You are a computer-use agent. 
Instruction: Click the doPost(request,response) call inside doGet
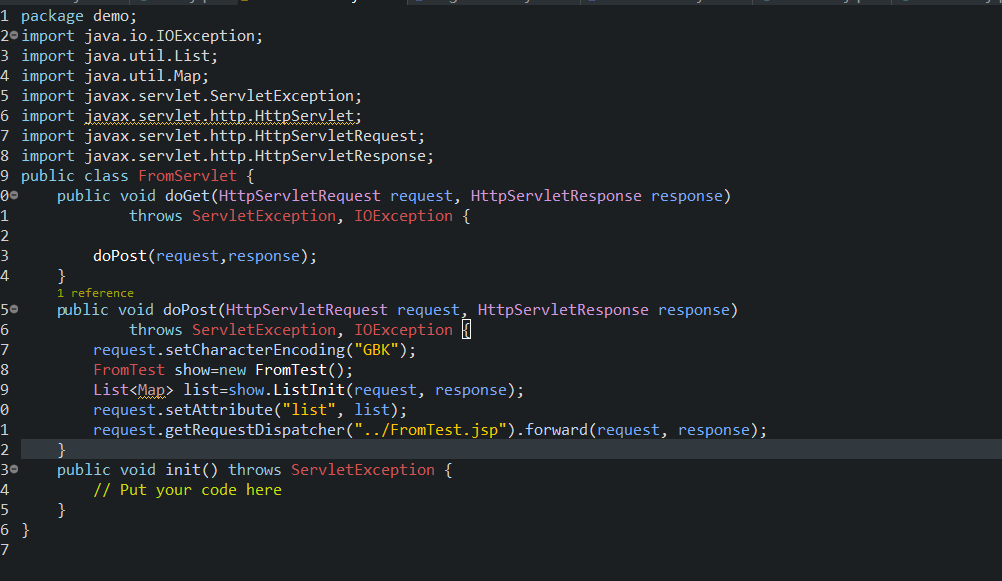coord(204,256)
